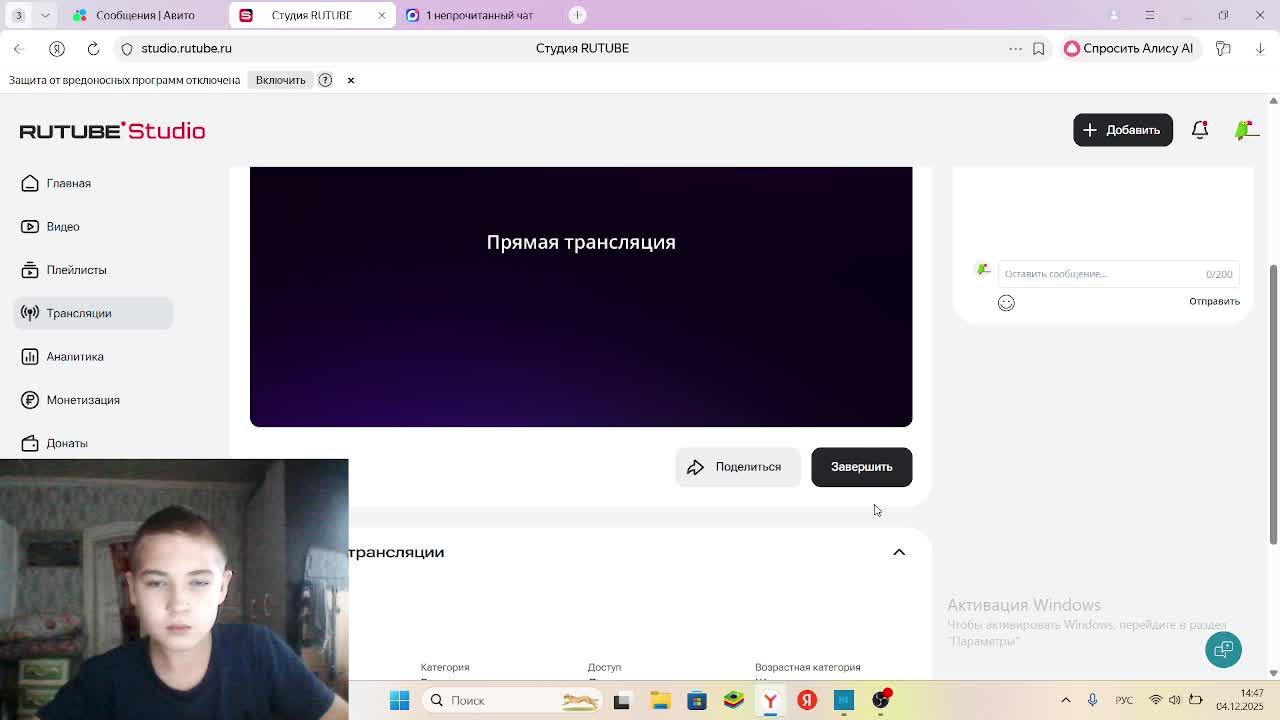Click Завершить to end the stream
1280x720 pixels.
861,467
